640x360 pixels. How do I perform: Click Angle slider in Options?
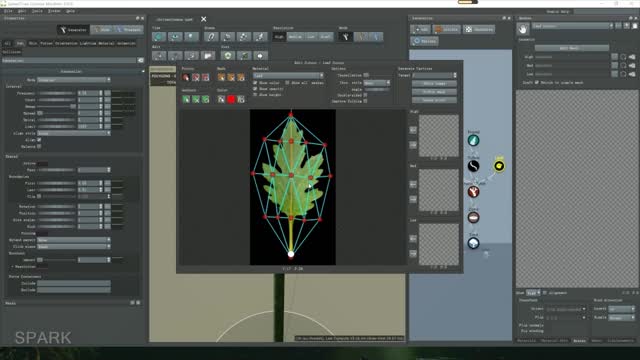pyautogui.click(x=376, y=89)
